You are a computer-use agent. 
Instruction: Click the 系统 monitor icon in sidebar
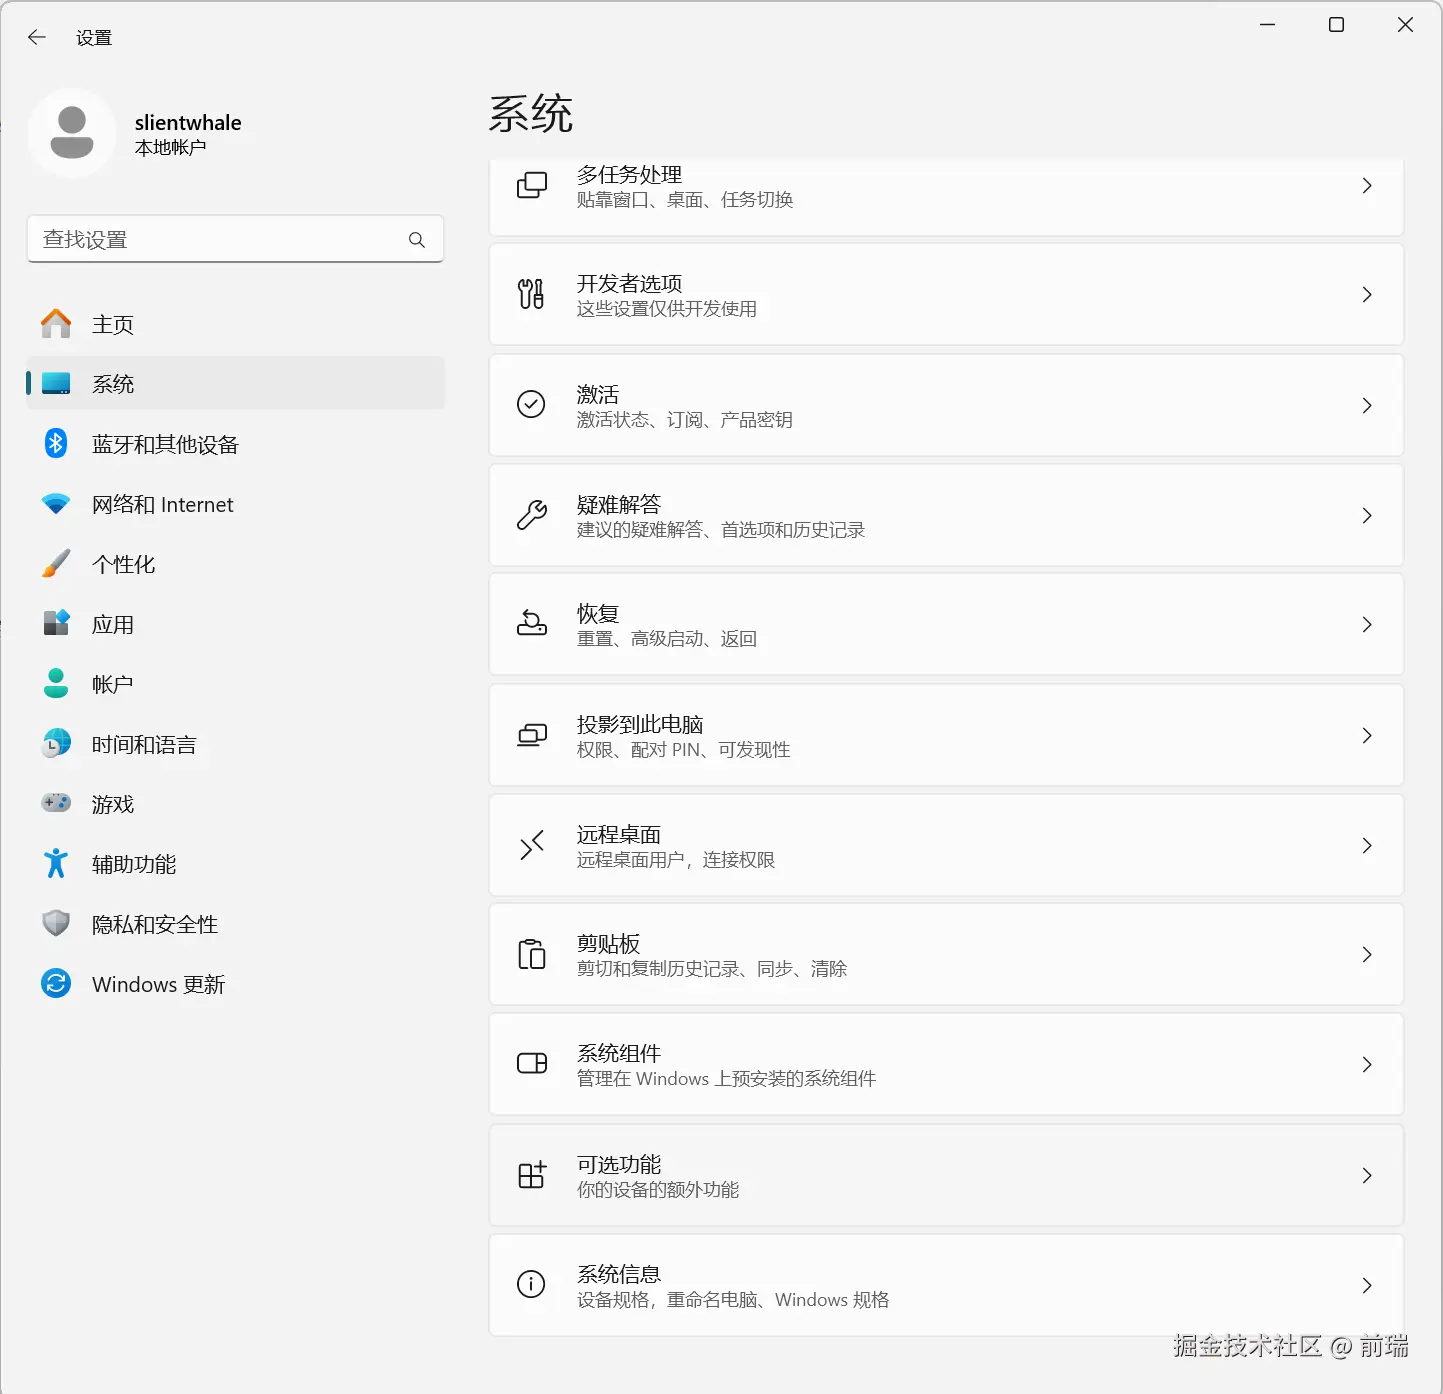point(56,384)
